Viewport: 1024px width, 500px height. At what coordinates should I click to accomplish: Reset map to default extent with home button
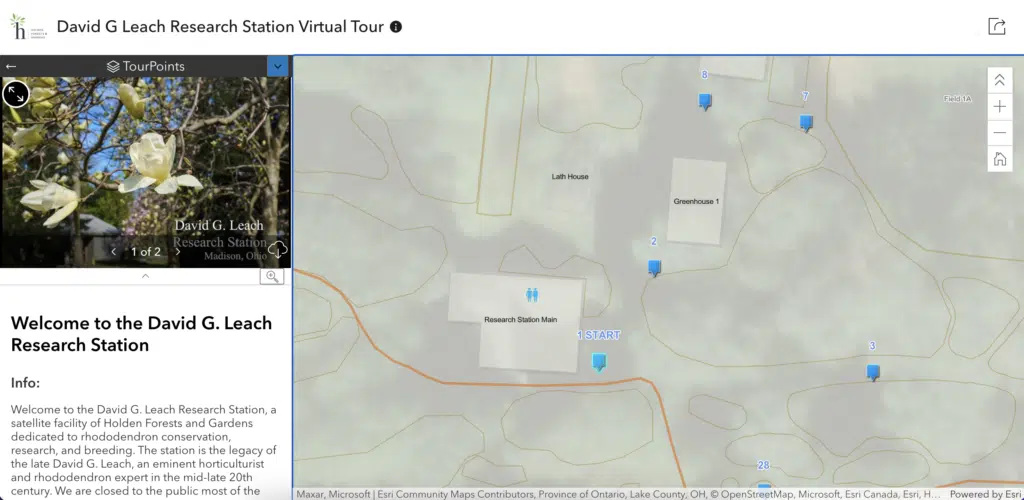click(999, 159)
